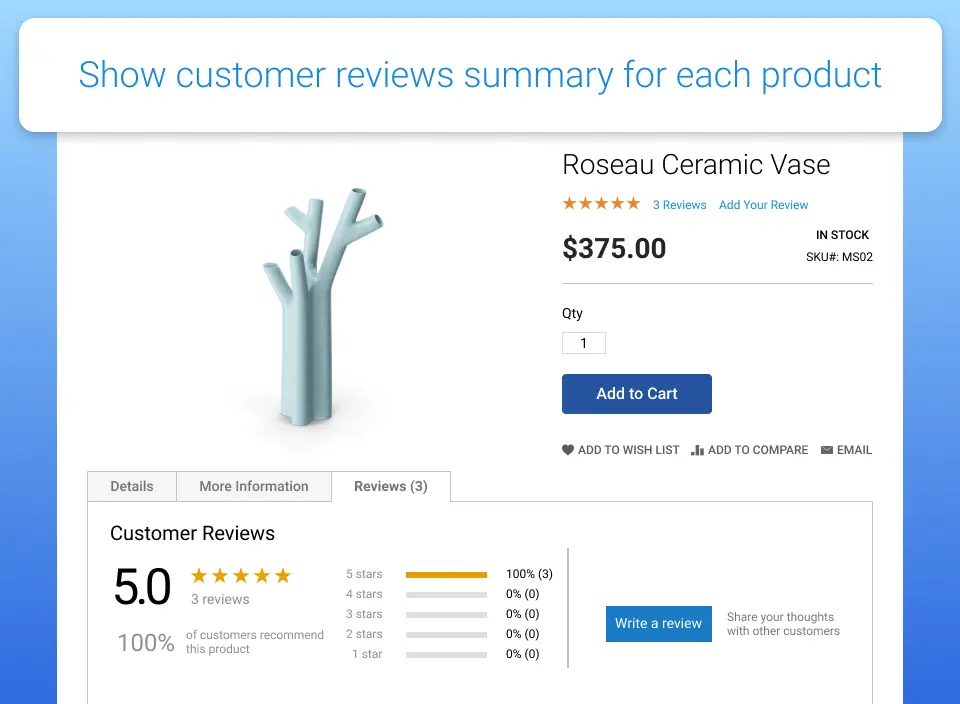Click the 5 stars rating bar

pyautogui.click(x=446, y=574)
